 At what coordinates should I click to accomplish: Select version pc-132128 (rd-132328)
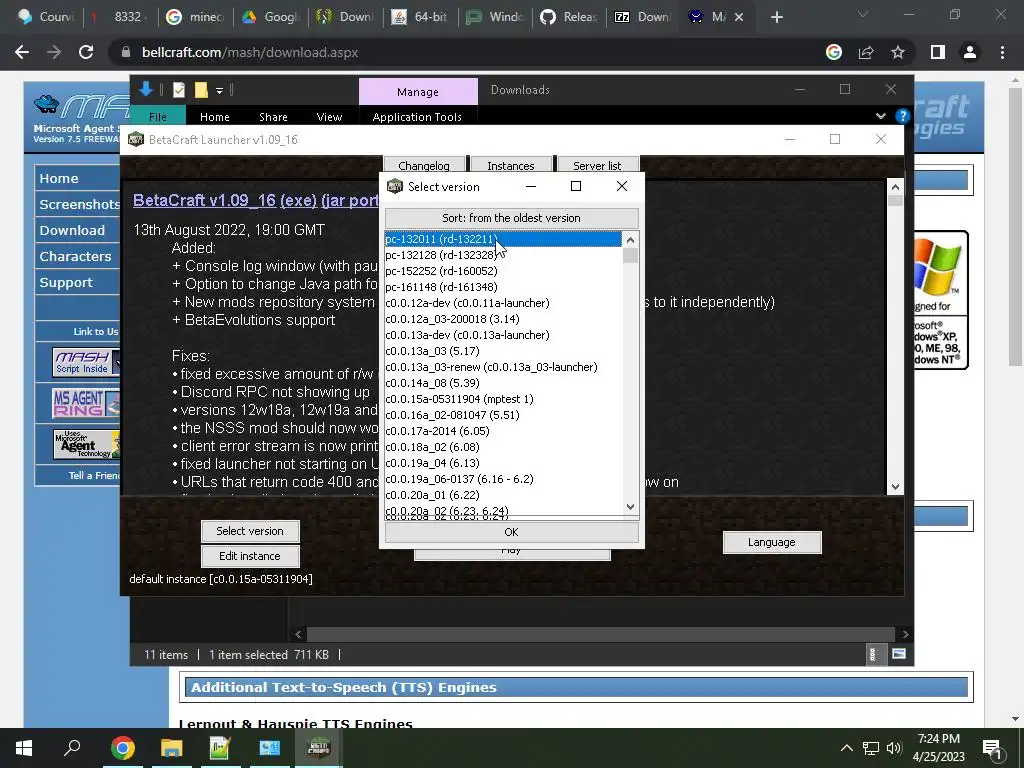click(503, 255)
